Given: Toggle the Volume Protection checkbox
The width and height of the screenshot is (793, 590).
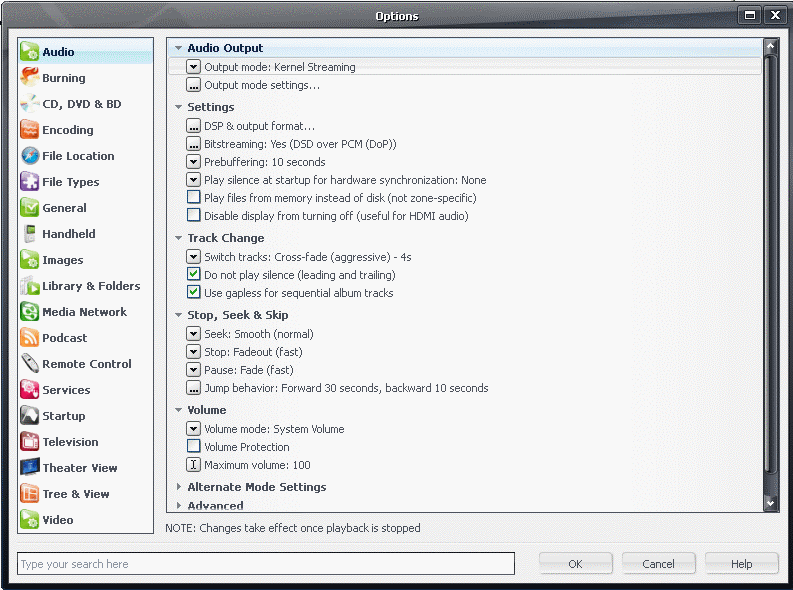Looking at the screenshot, I should click(194, 447).
